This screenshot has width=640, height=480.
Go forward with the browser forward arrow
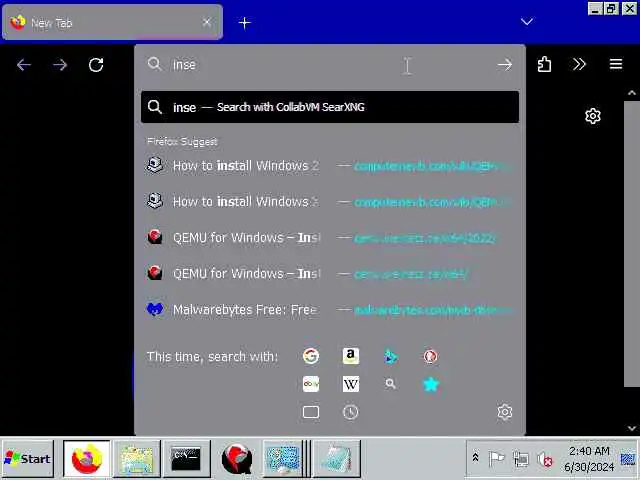click(x=60, y=64)
